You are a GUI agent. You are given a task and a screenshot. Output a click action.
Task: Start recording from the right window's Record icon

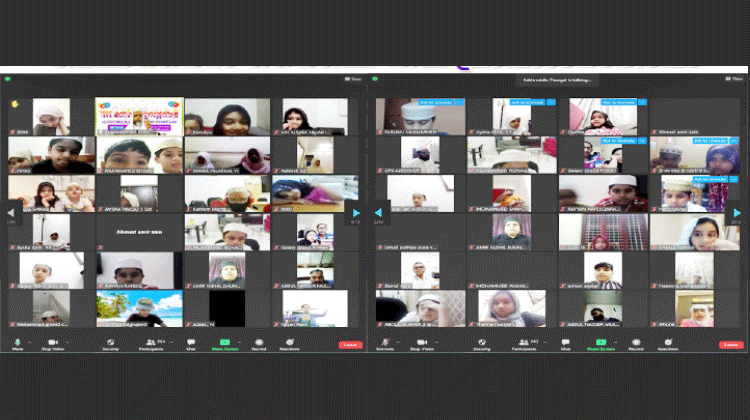[631, 343]
